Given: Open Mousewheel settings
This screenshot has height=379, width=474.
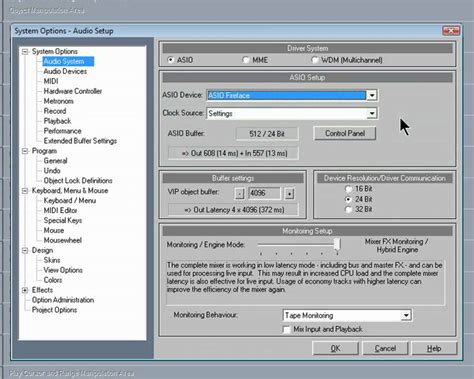Looking at the screenshot, I should [x=63, y=240].
